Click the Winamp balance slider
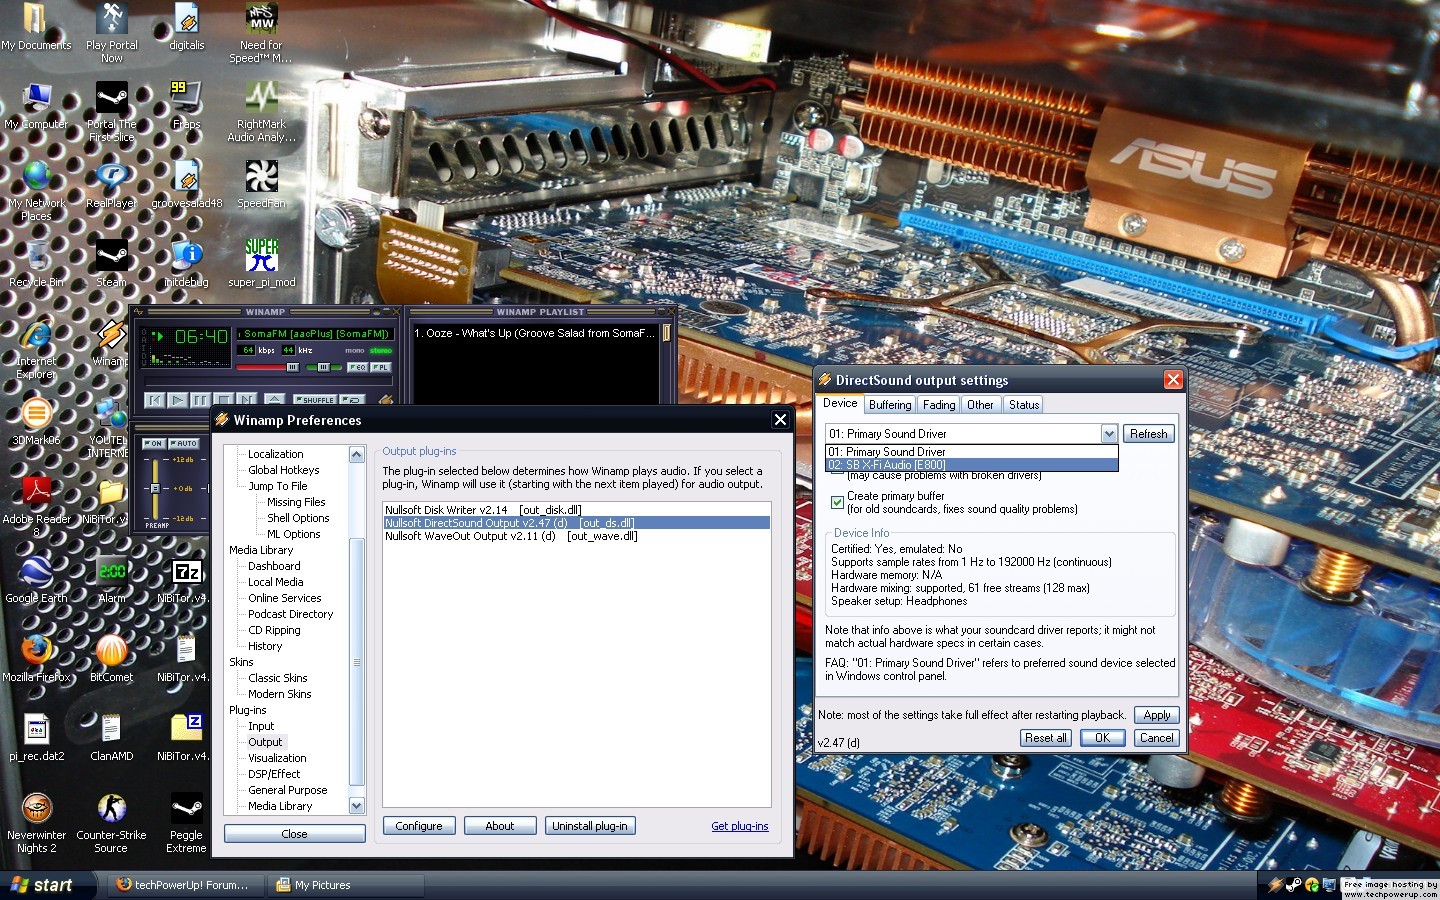This screenshot has width=1440, height=900. click(322, 367)
